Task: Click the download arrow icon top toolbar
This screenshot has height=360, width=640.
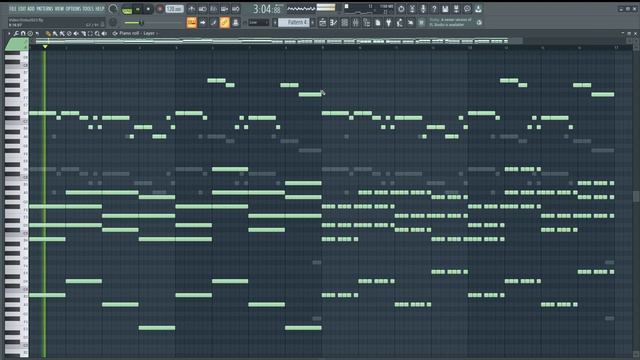Action: [478, 9]
